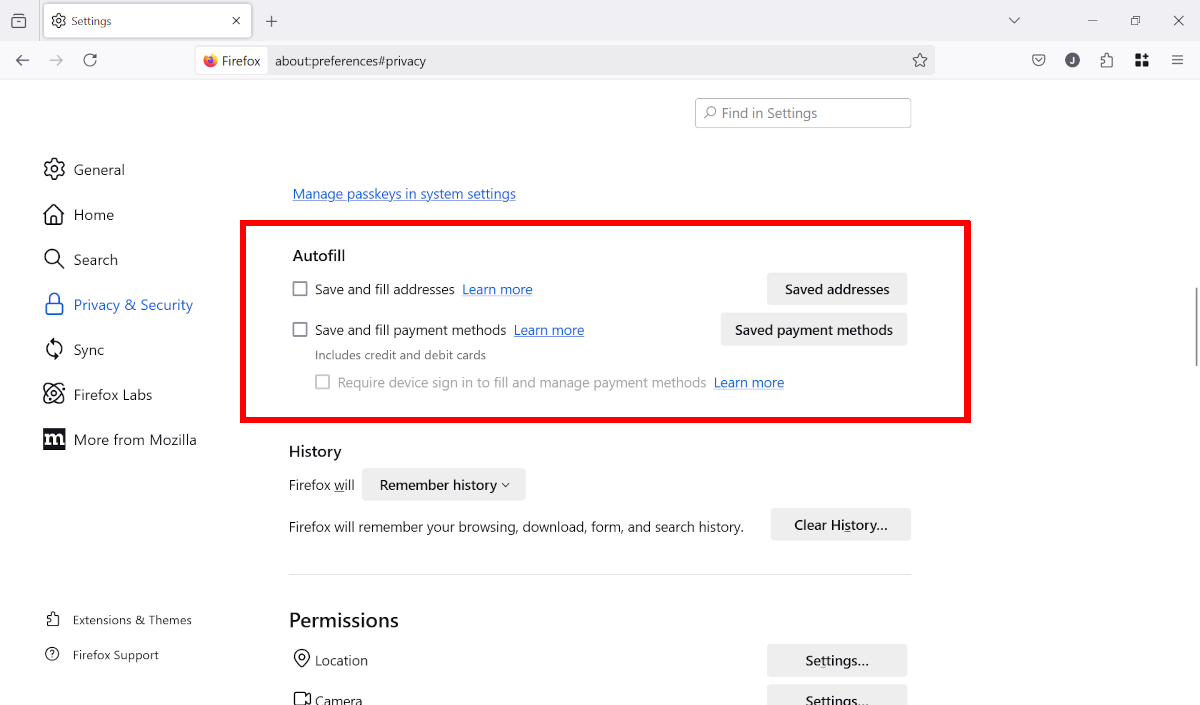
Task: Click the Find in Settings search field
Action: click(x=803, y=112)
